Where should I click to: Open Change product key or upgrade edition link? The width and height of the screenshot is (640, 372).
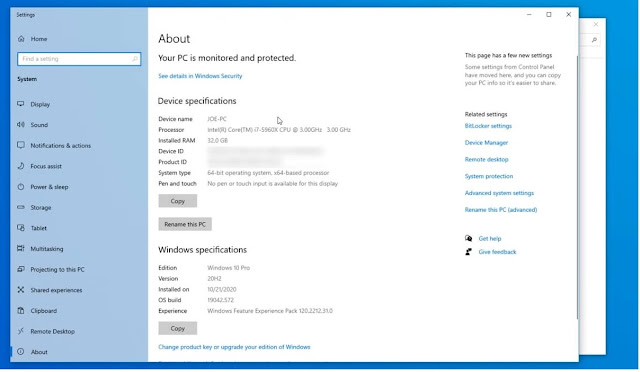234,347
